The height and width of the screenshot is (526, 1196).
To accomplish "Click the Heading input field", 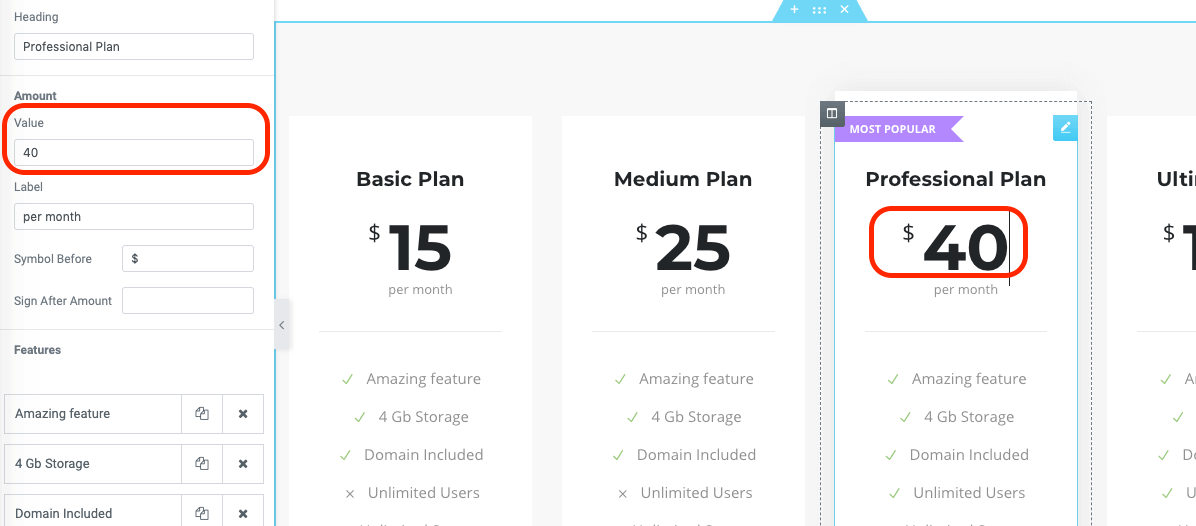I will click(x=134, y=47).
